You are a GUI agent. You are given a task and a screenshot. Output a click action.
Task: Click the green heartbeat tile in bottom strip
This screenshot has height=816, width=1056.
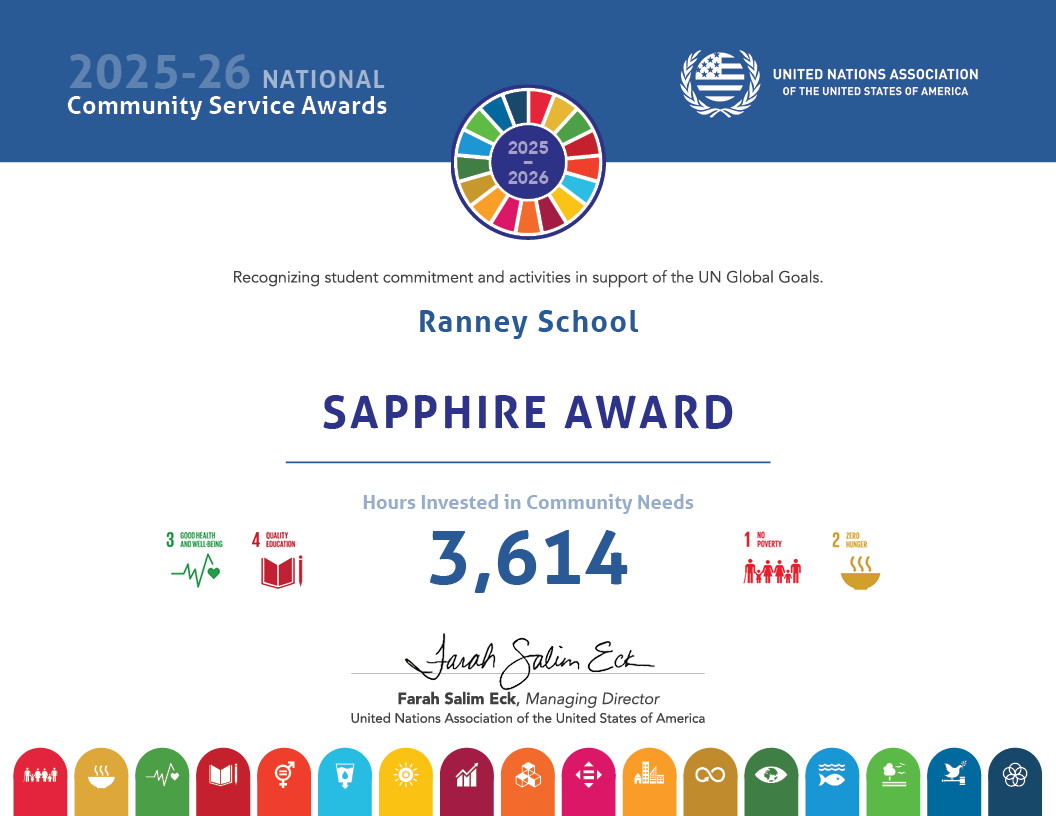pos(162,782)
